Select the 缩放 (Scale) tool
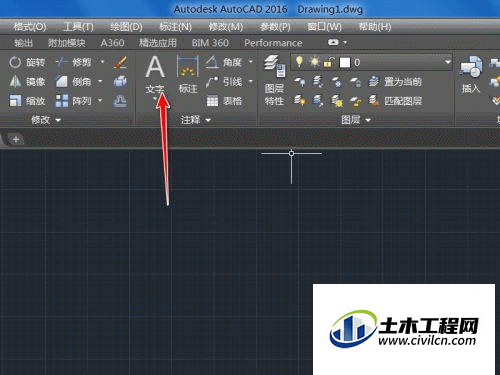Screen dimensions: 500x375 [27, 101]
